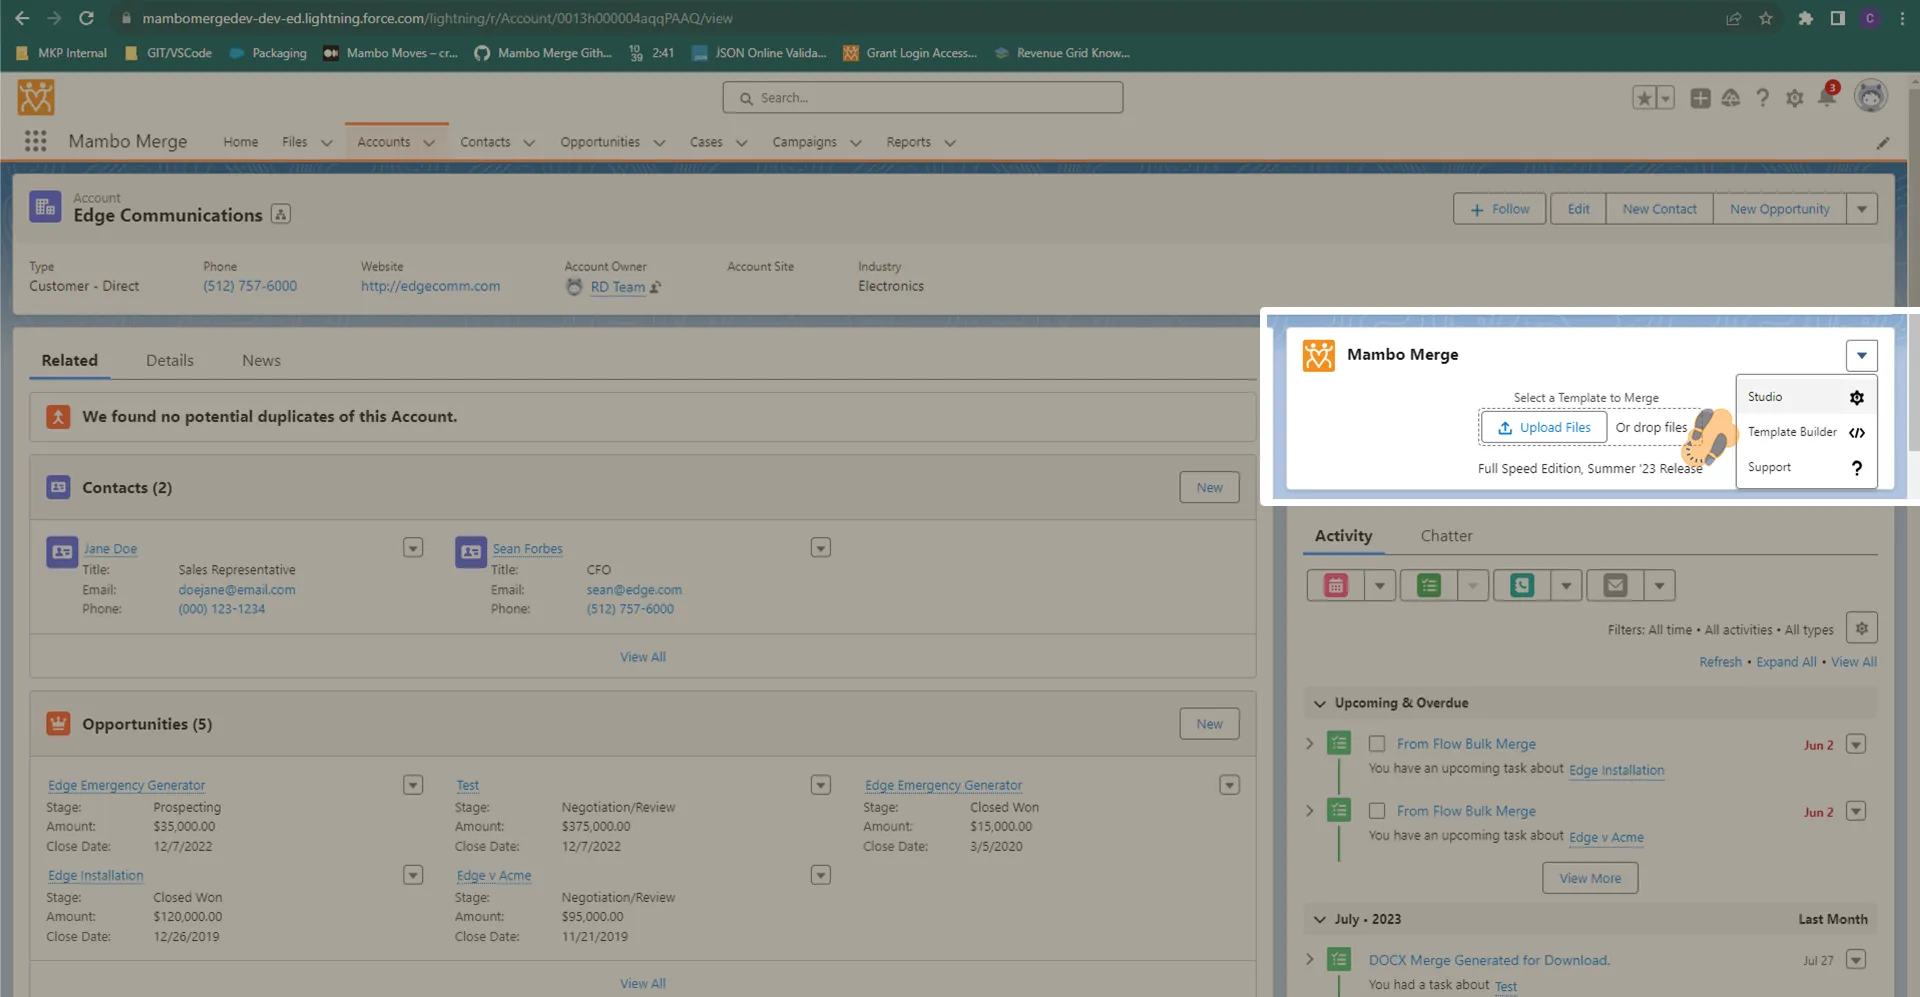Click the Log a Call phone icon
Screen dimensions: 1920x997
click(1522, 586)
